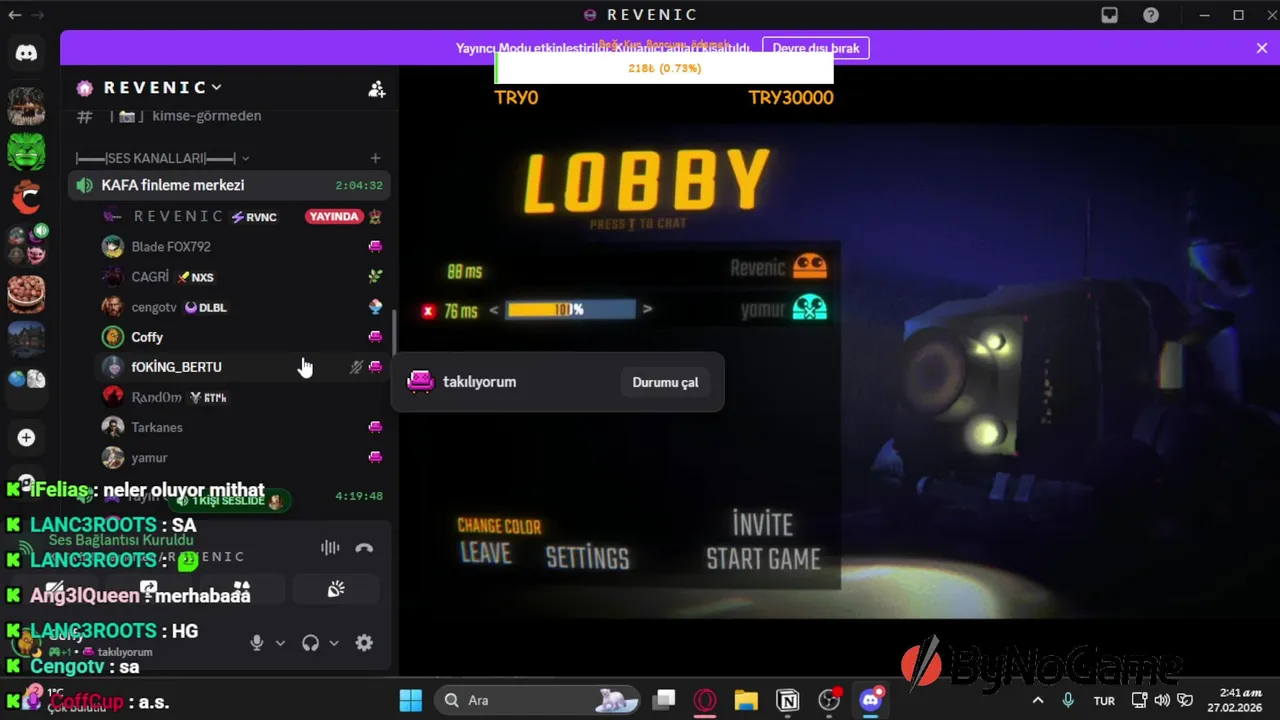This screenshot has height=720, width=1280.
Task: Toggle microphone mute in Discord
Action: point(257,643)
